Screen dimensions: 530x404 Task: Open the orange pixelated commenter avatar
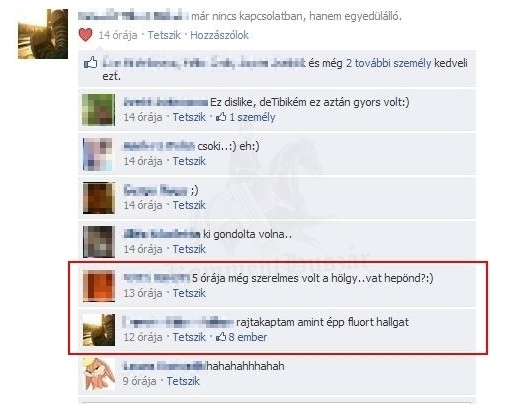[x=99, y=286]
